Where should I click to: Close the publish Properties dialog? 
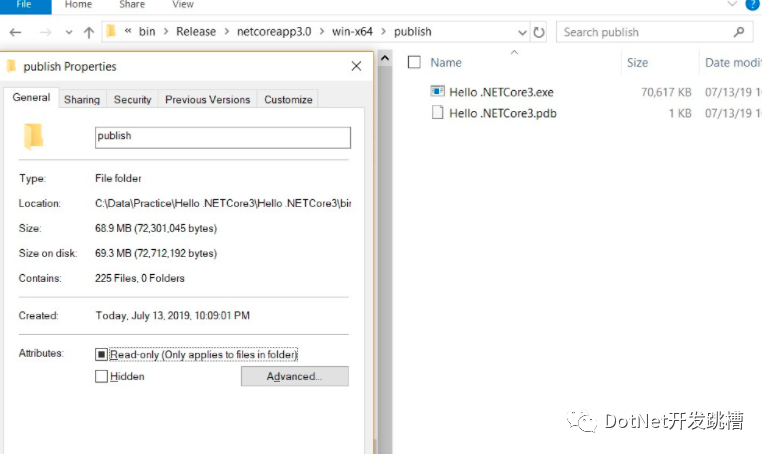tap(356, 67)
